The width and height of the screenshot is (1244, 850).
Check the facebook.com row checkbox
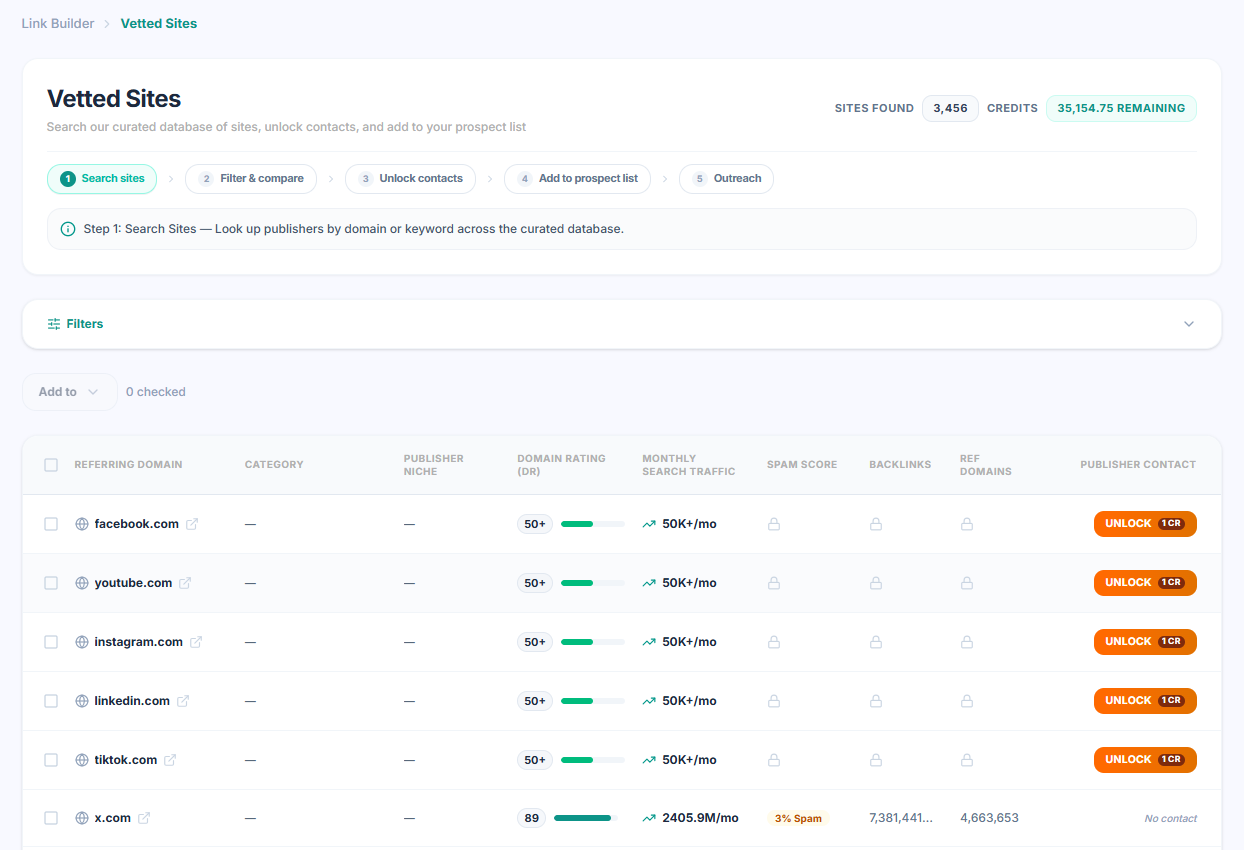pyautogui.click(x=51, y=524)
